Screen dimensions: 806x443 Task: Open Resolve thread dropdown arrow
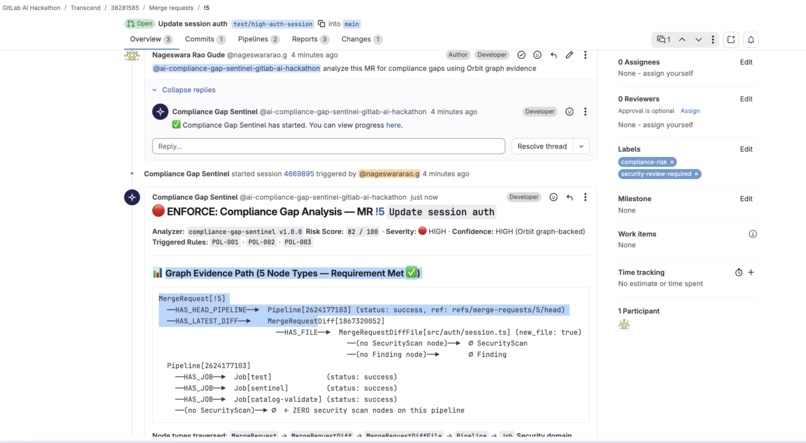tap(581, 146)
